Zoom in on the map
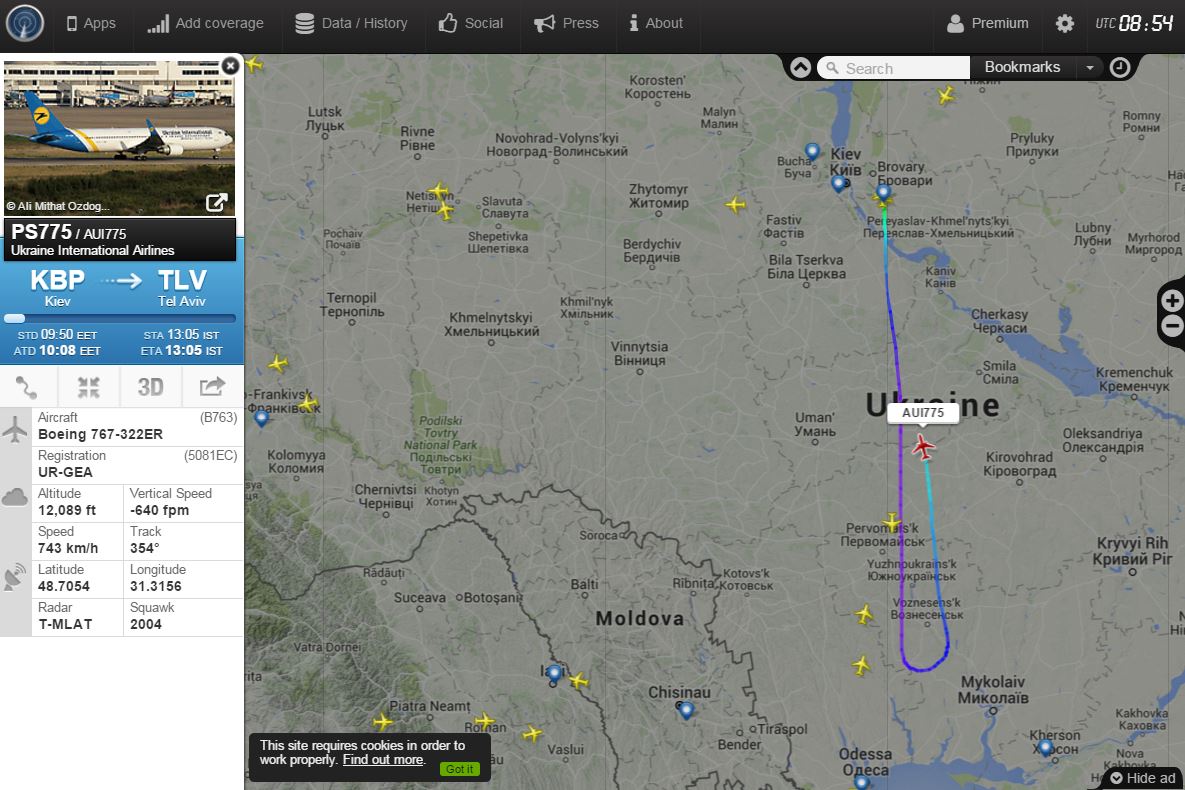 (1172, 301)
